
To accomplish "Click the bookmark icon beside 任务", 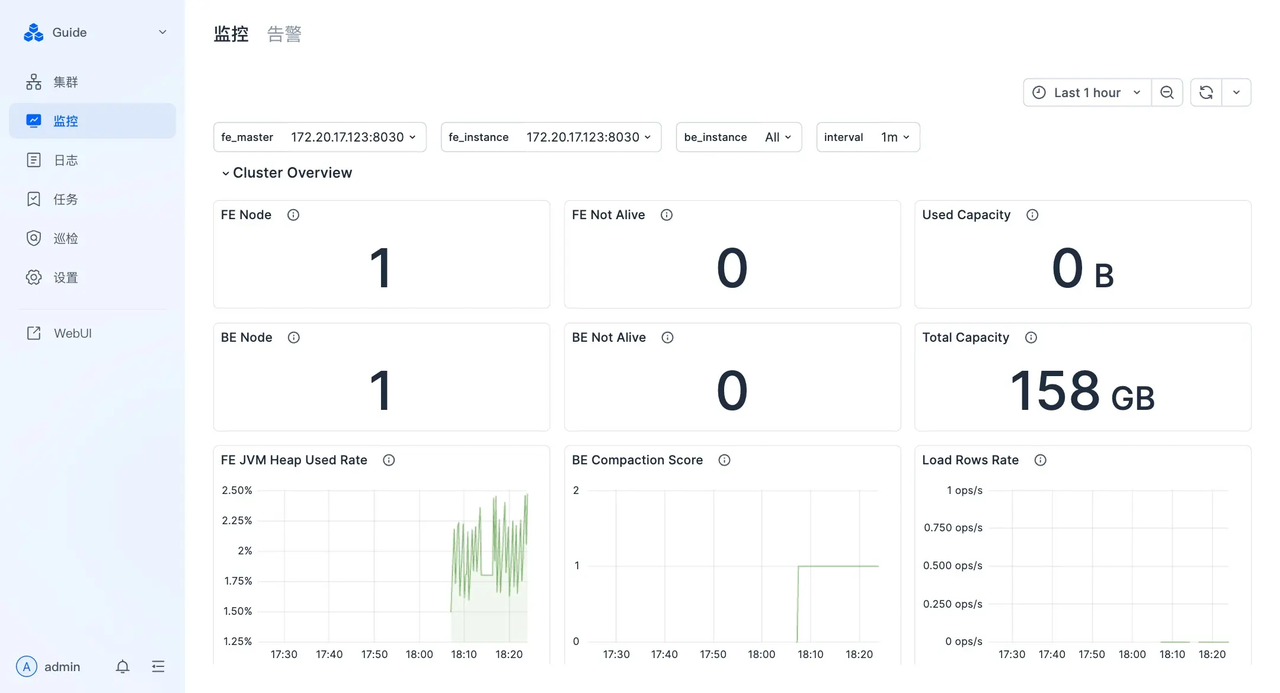I will [34, 199].
